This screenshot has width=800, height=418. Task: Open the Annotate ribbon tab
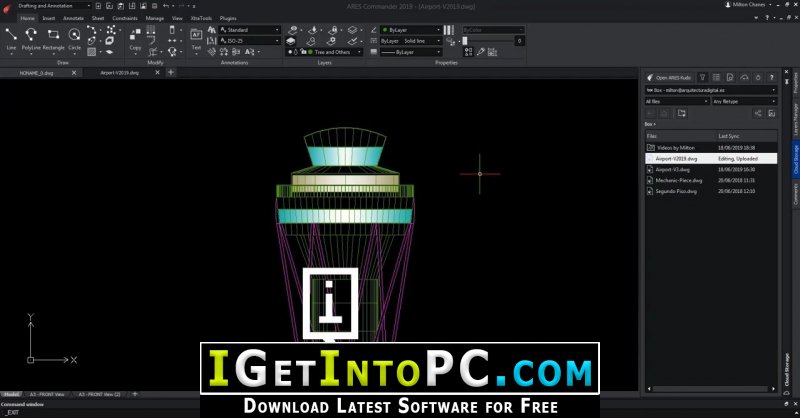[x=73, y=18]
